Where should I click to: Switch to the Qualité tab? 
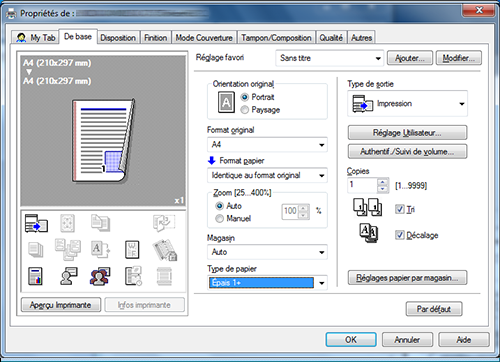(331, 38)
